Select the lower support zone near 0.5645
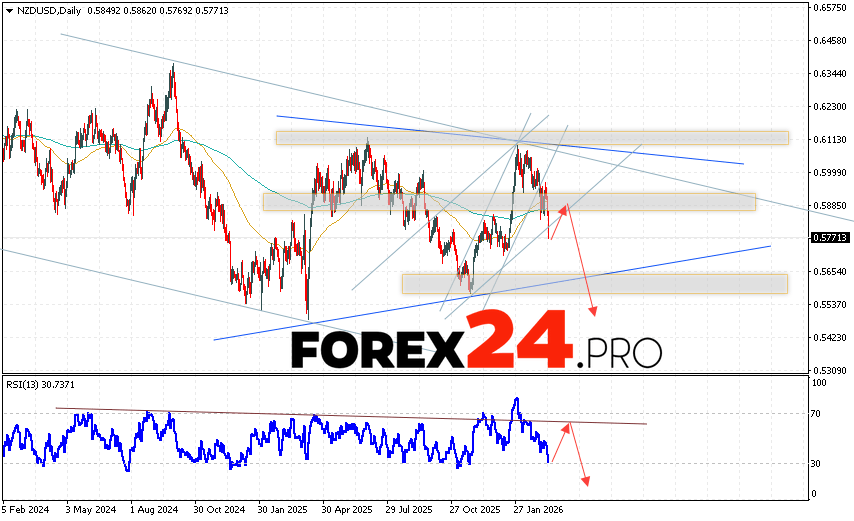This screenshot has height=521, width=854. 594,284
